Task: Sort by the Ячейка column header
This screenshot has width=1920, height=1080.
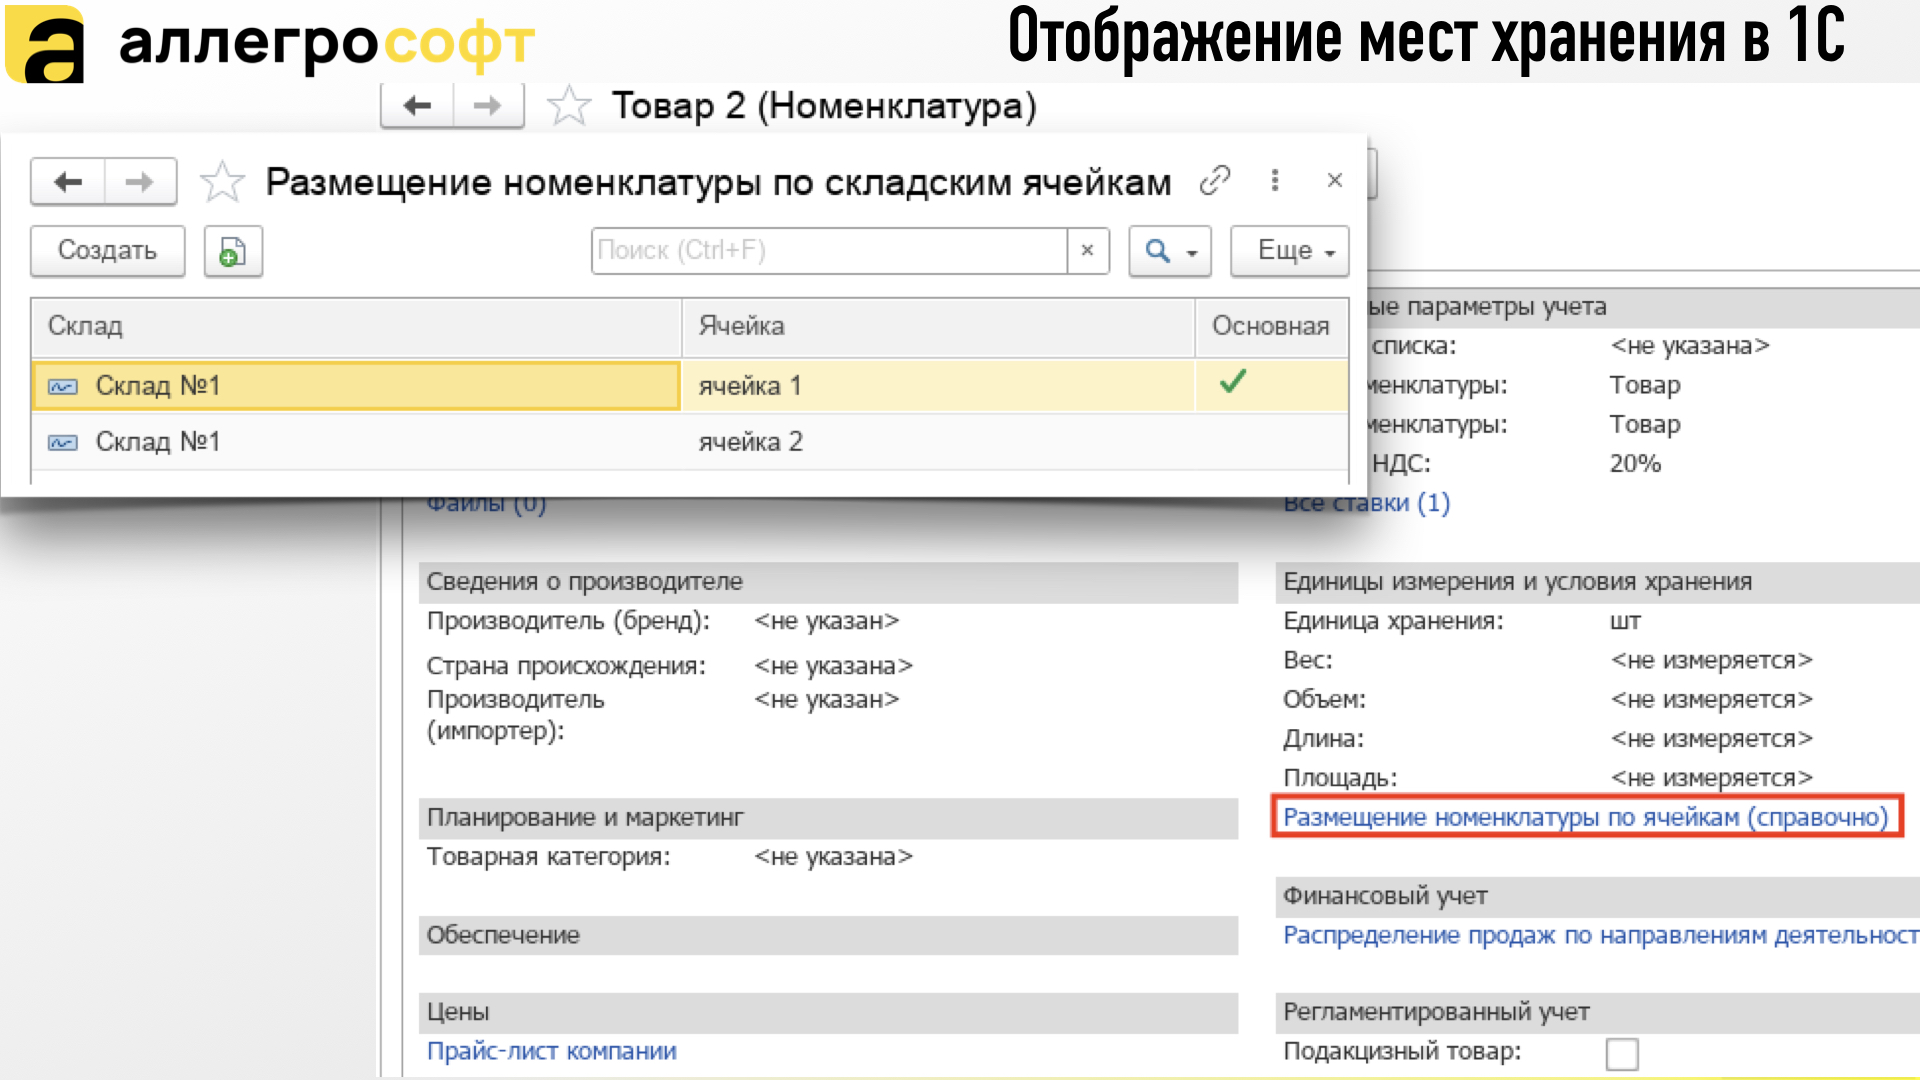Action: (x=938, y=327)
